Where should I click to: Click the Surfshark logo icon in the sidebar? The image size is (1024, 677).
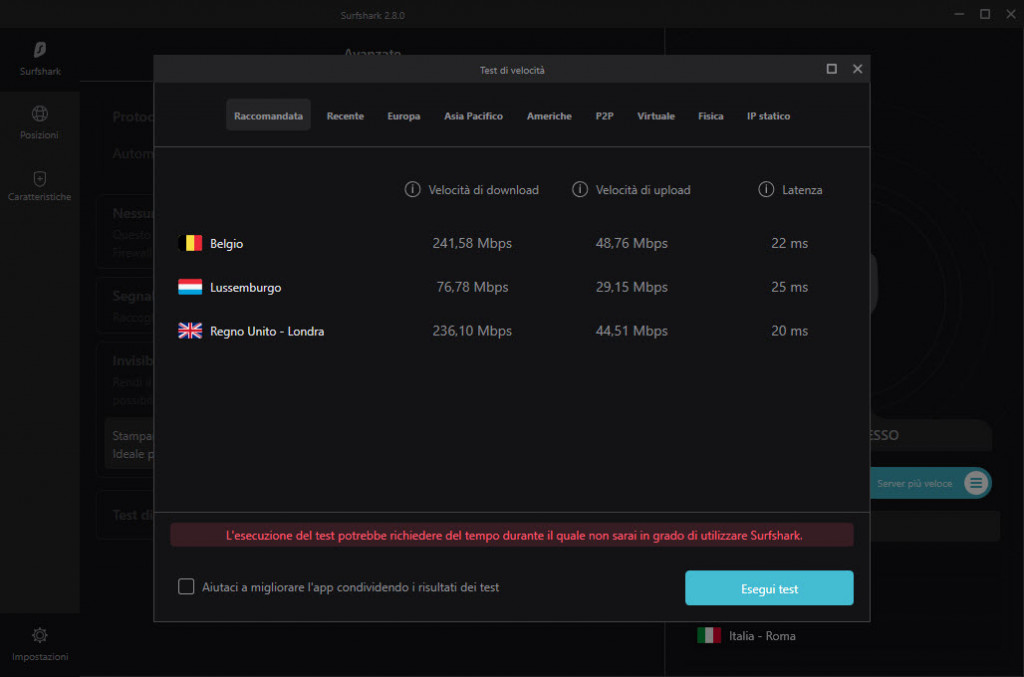40,50
